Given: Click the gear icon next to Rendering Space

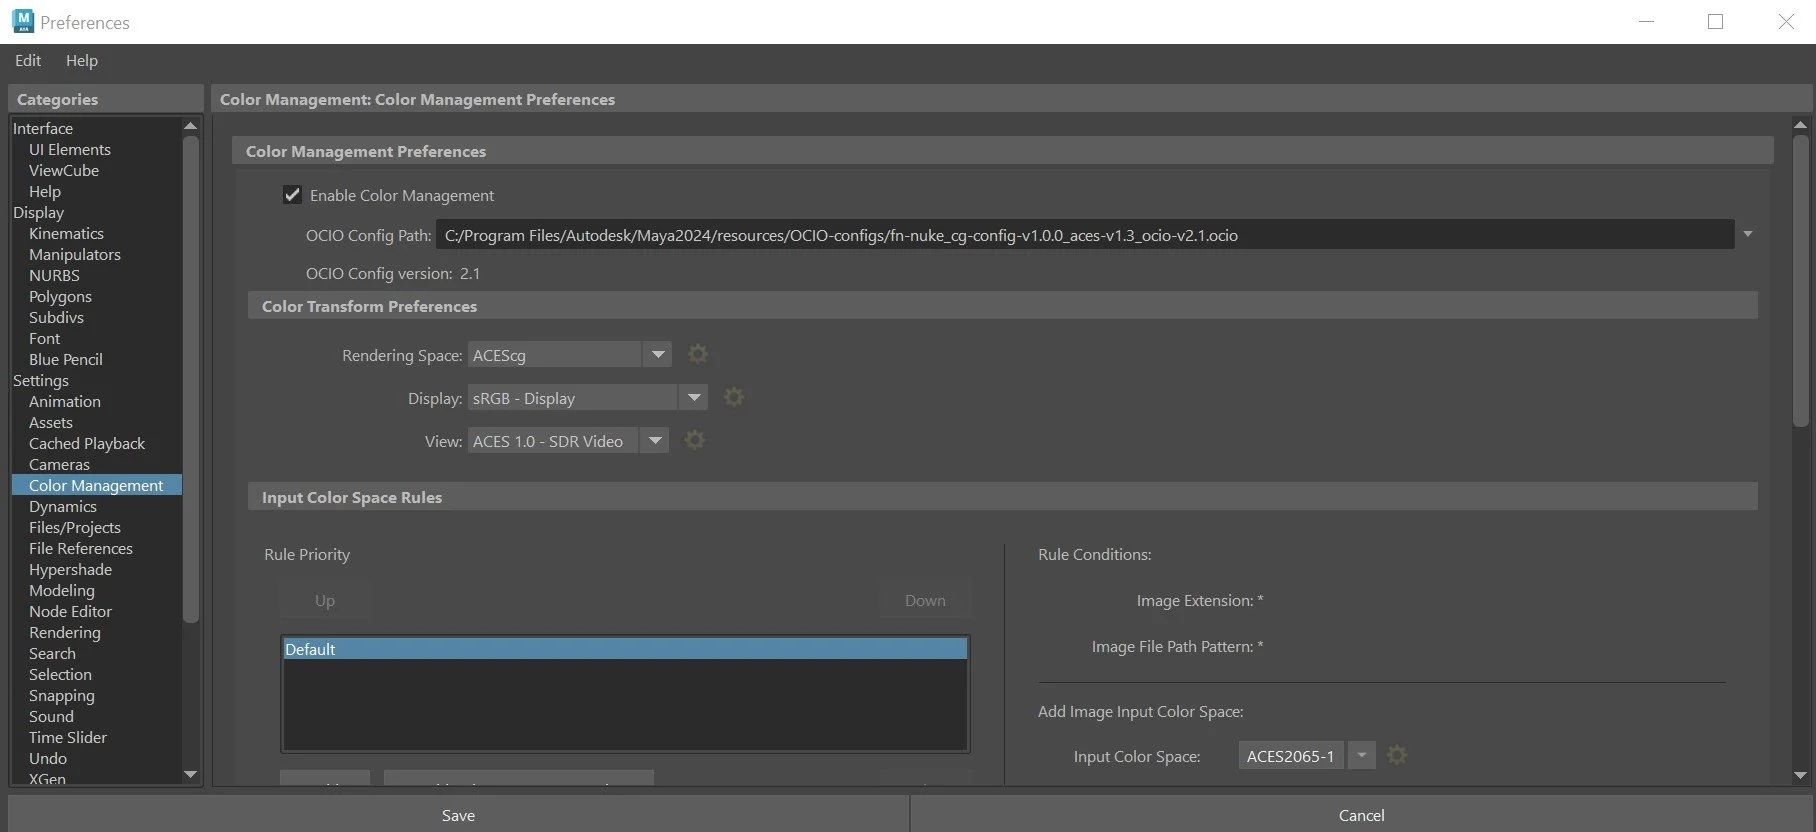Looking at the screenshot, I should (x=698, y=354).
